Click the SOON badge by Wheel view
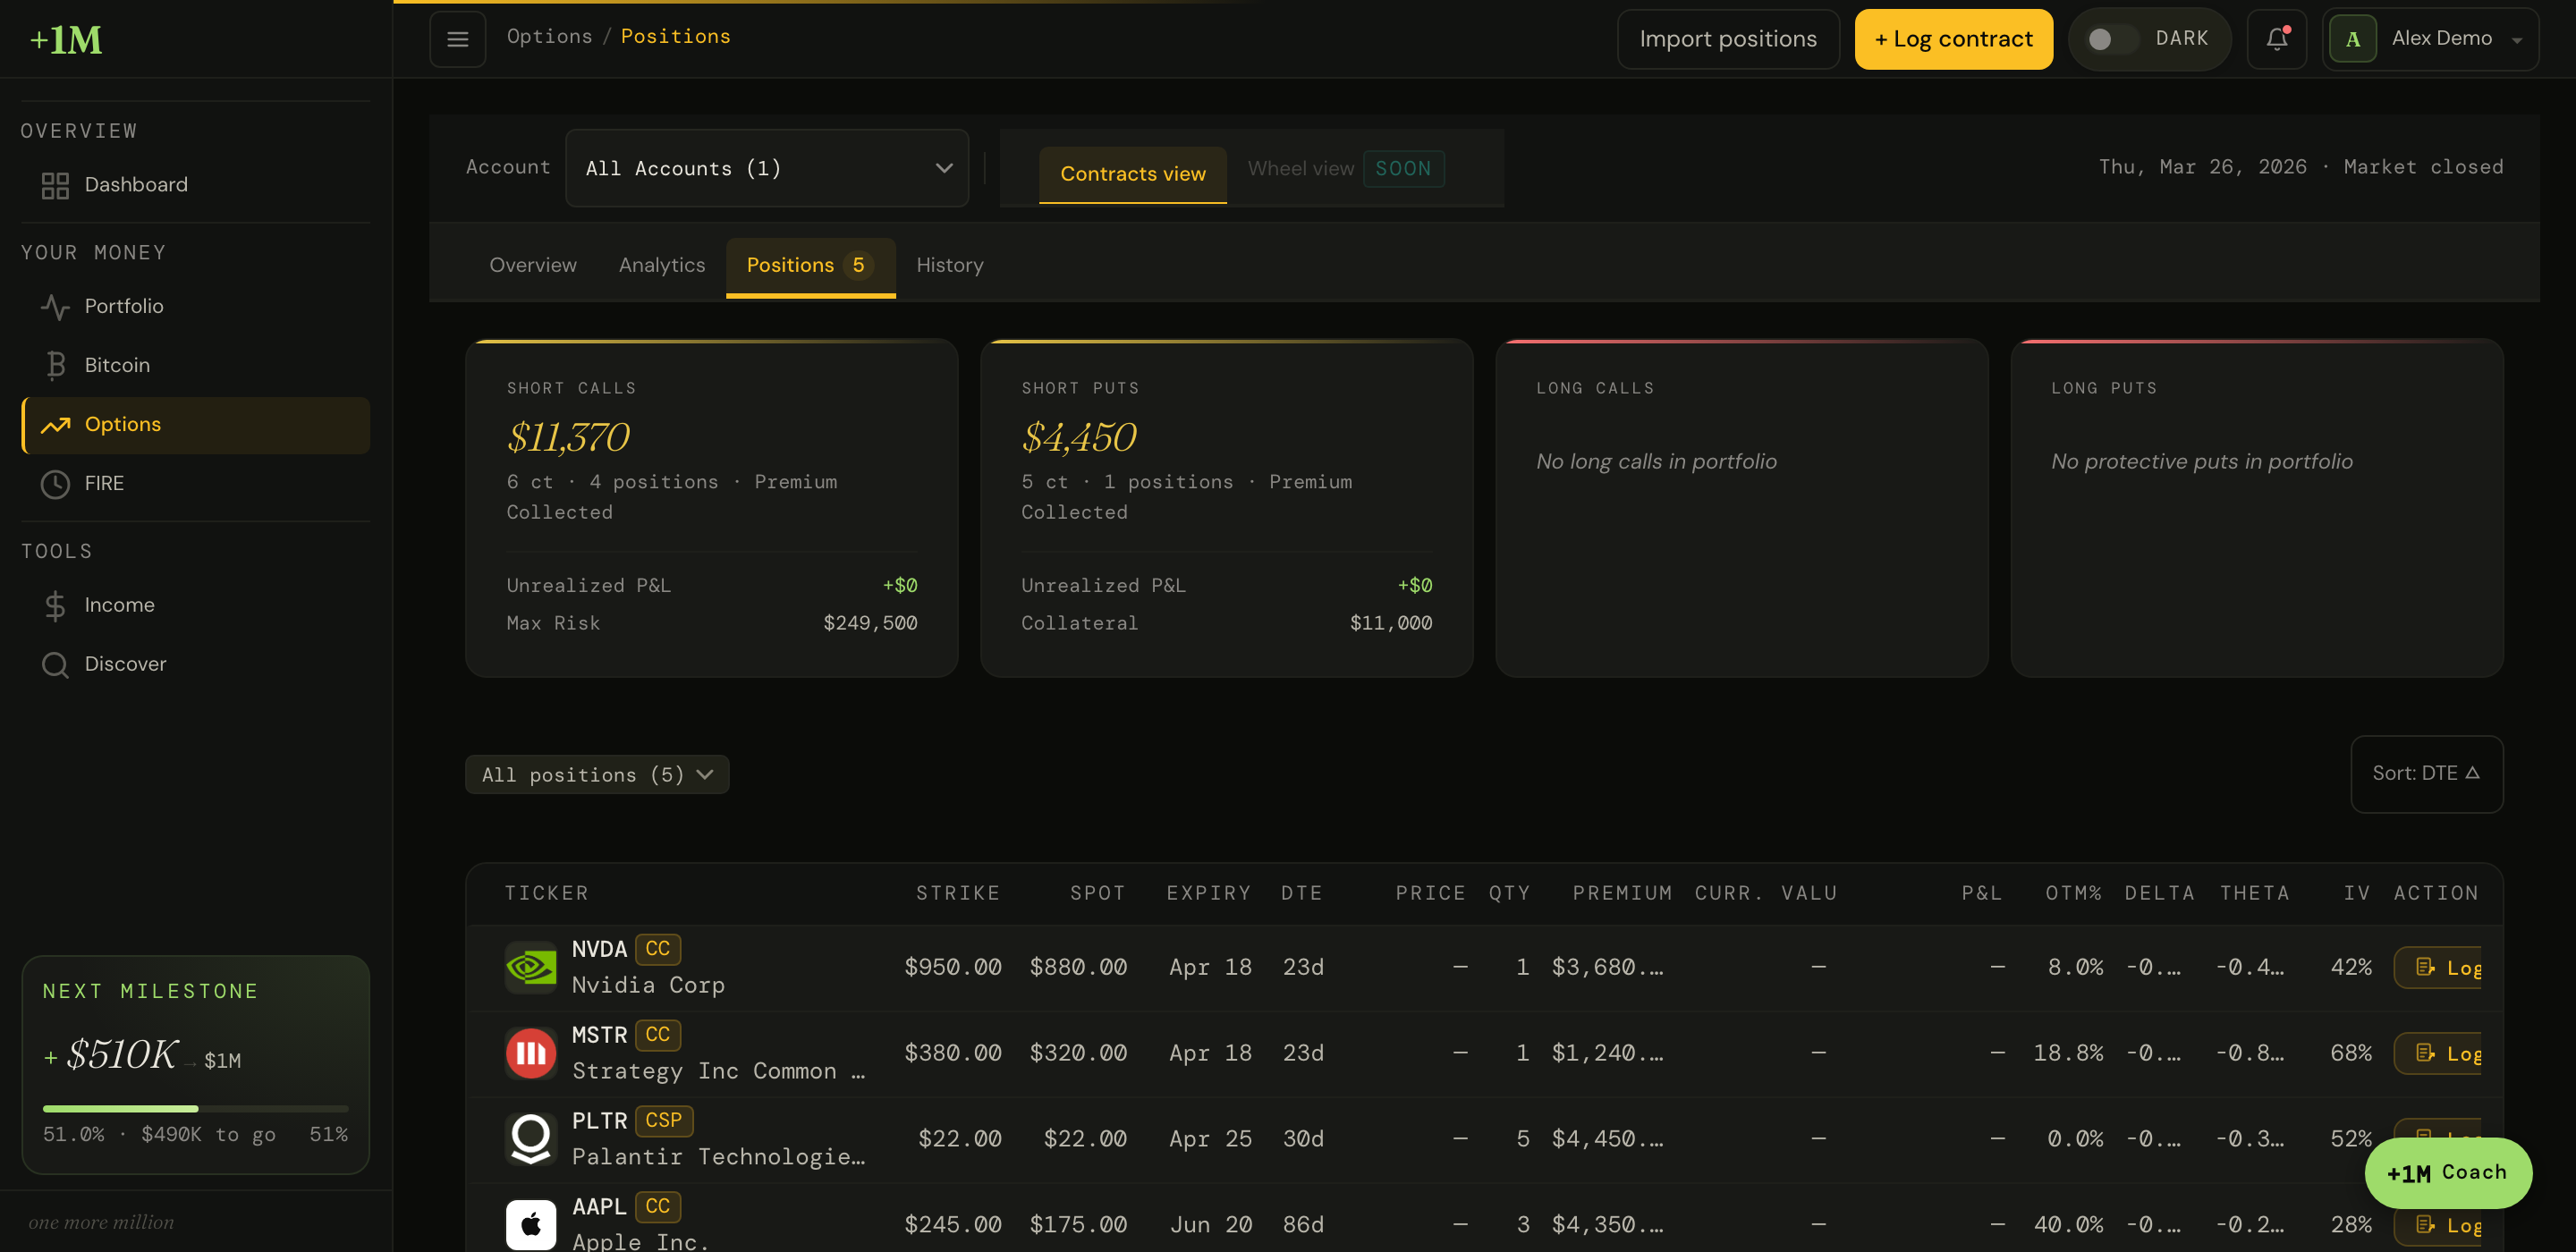 pyautogui.click(x=1403, y=169)
